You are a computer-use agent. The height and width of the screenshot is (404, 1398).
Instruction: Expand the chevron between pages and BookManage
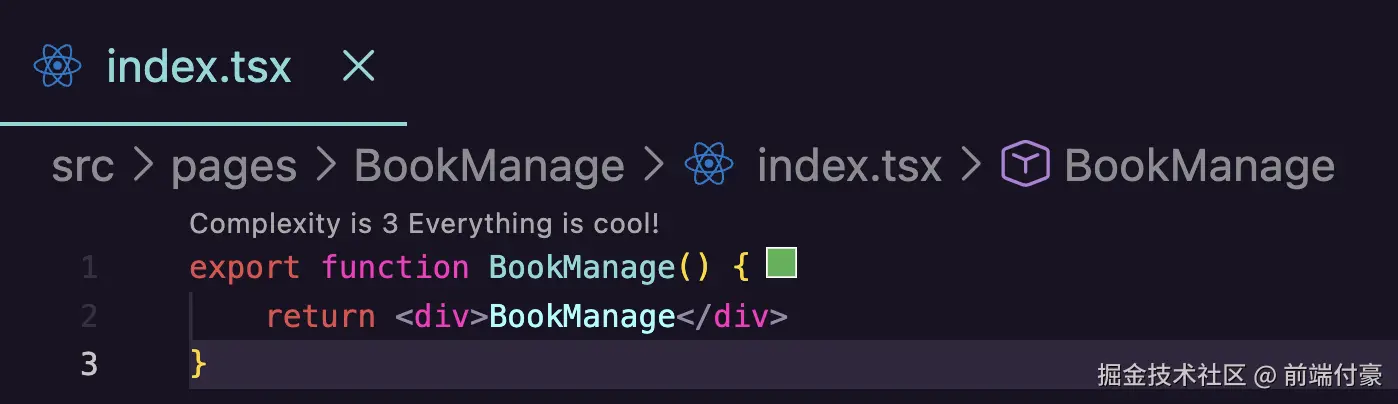click(325, 166)
